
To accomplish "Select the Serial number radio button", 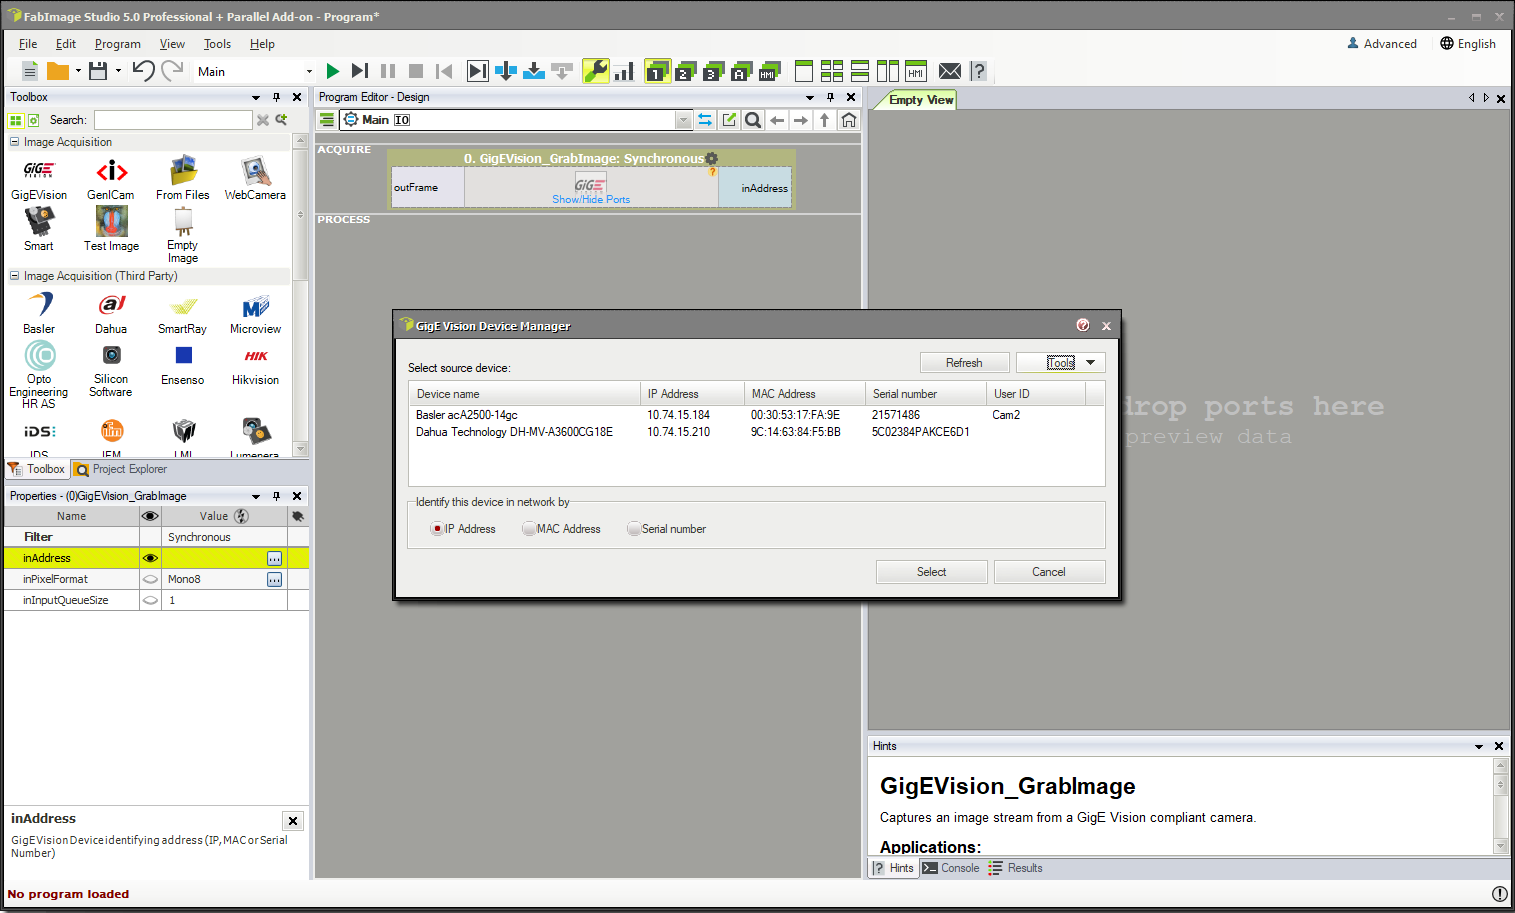I will (634, 529).
